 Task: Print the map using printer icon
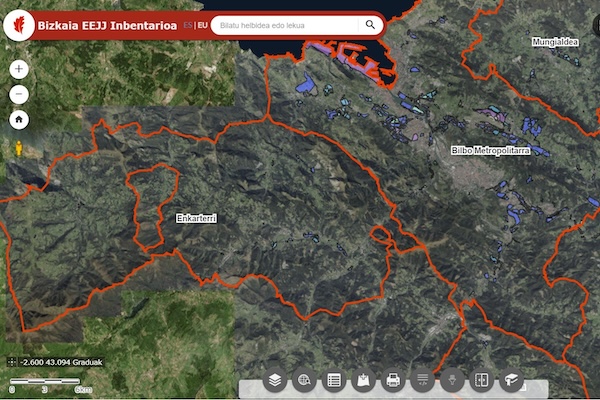[x=393, y=381]
